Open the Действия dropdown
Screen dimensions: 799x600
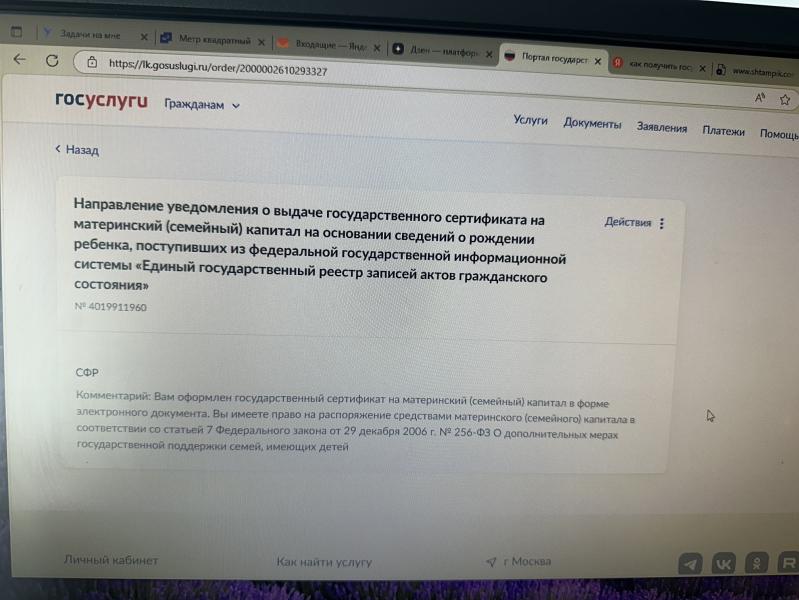pos(627,223)
